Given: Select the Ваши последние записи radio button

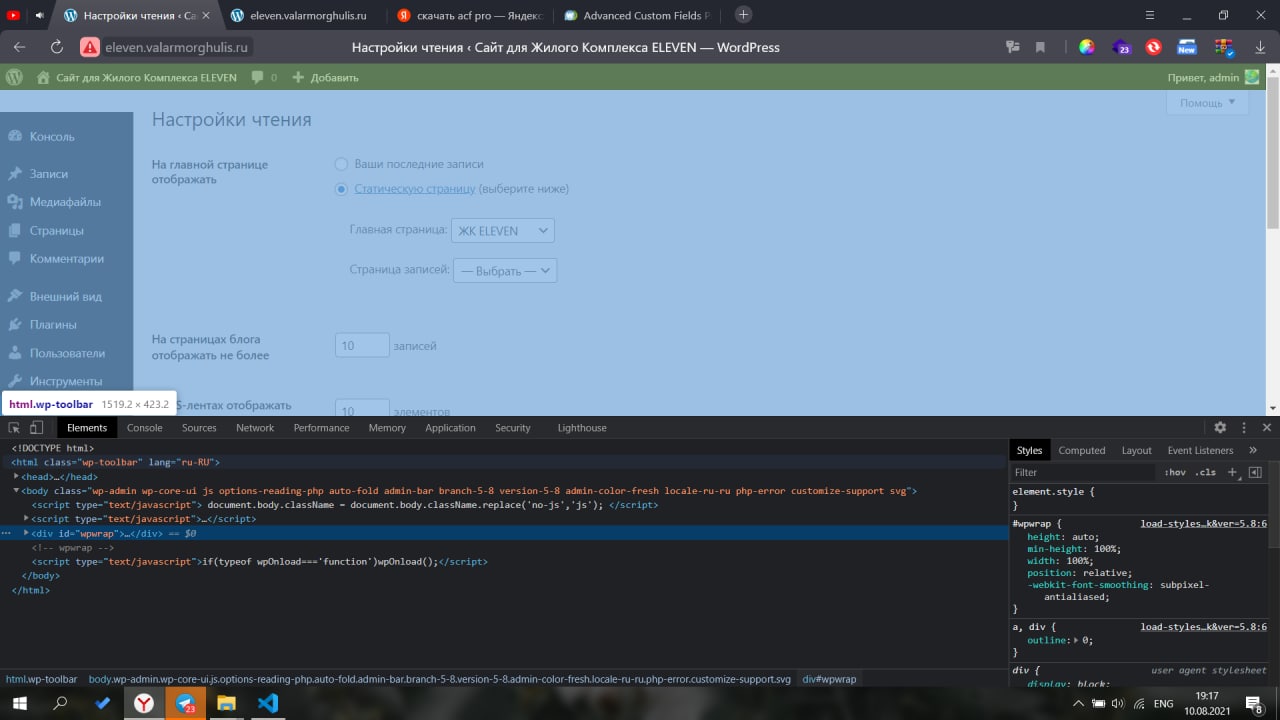Looking at the screenshot, I should 341,164.
